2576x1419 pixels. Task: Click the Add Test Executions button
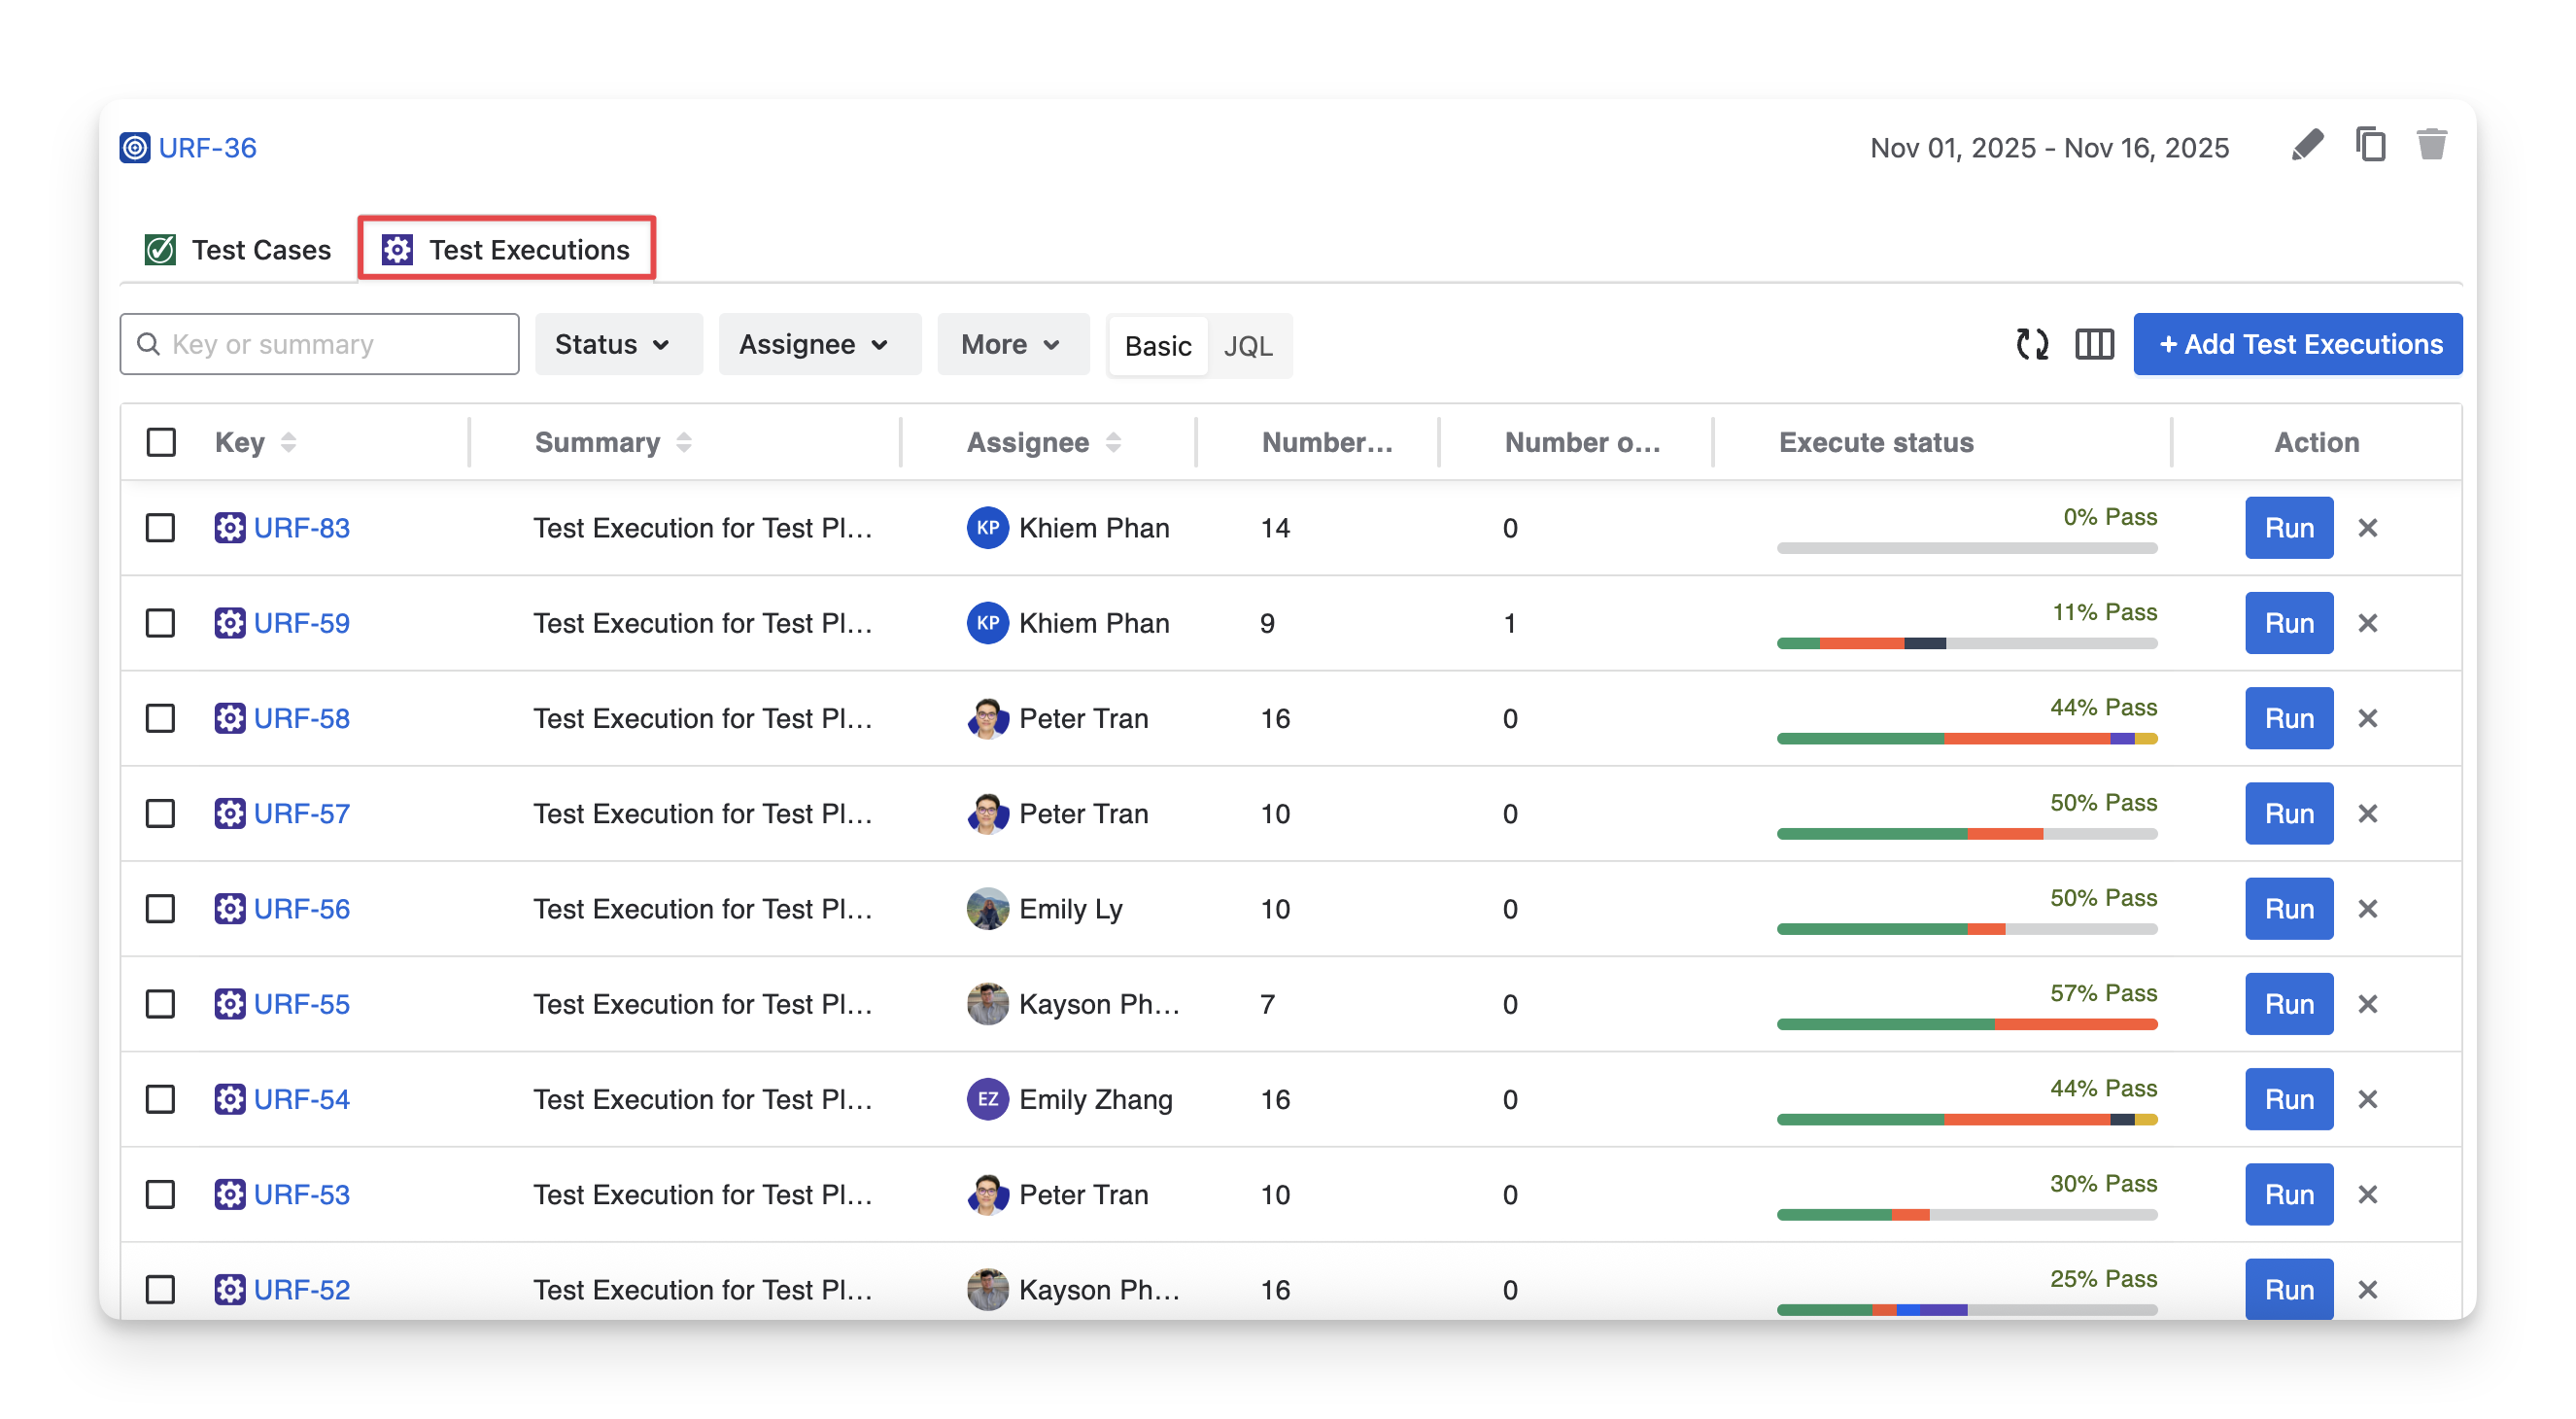click(2297, 345)
